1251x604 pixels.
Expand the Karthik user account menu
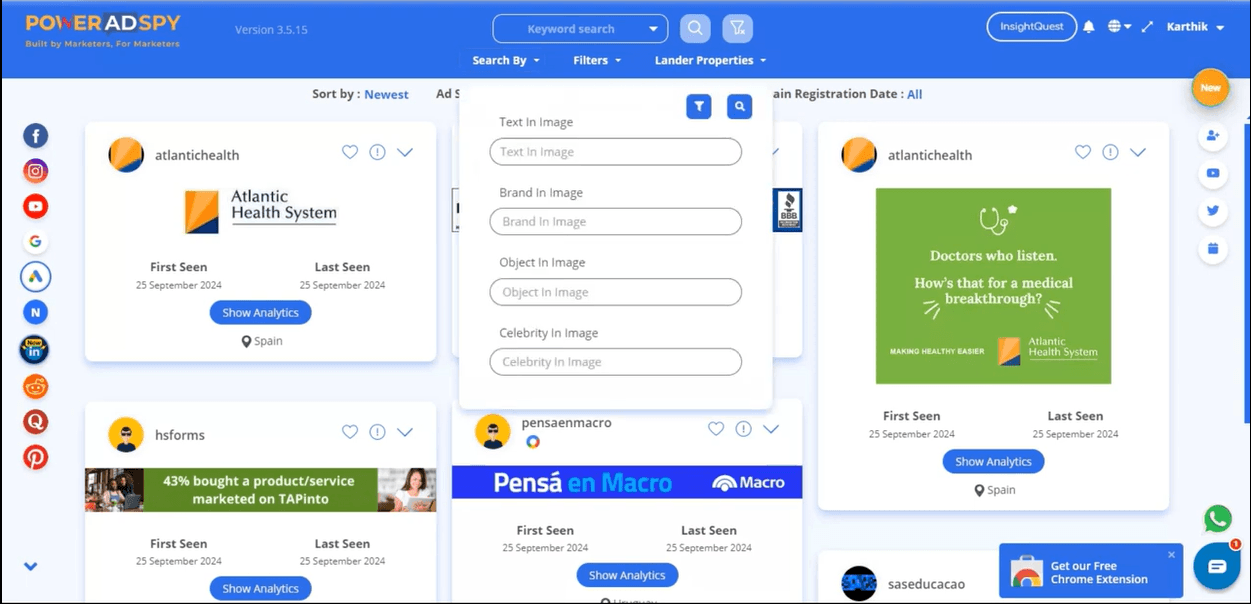[1195, 27]
